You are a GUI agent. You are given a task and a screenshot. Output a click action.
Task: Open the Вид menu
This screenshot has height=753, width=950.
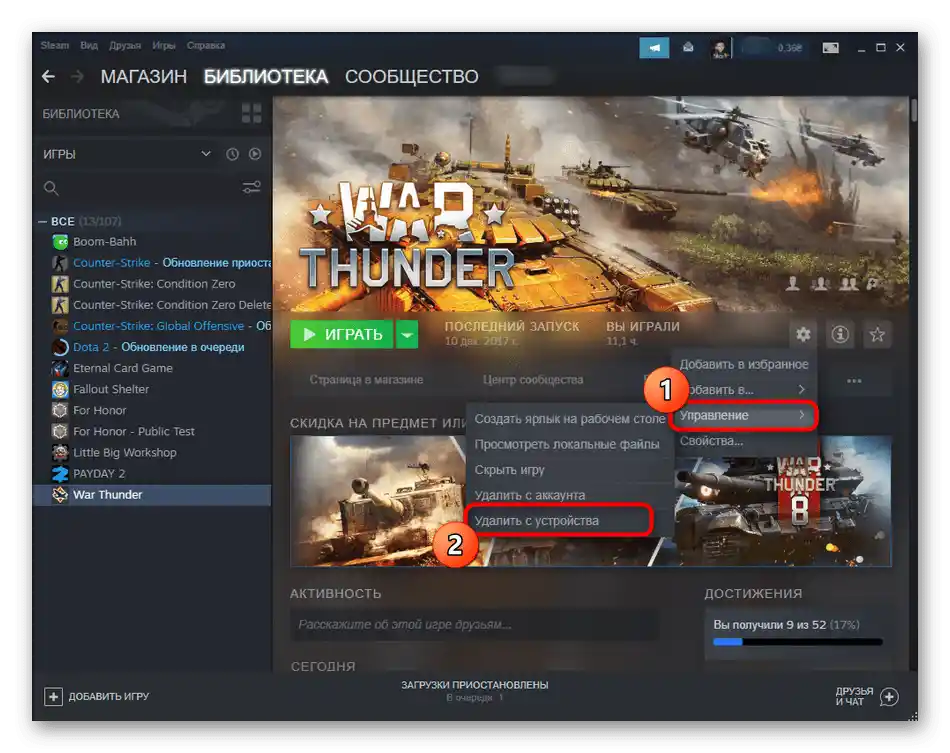[88, 45]
